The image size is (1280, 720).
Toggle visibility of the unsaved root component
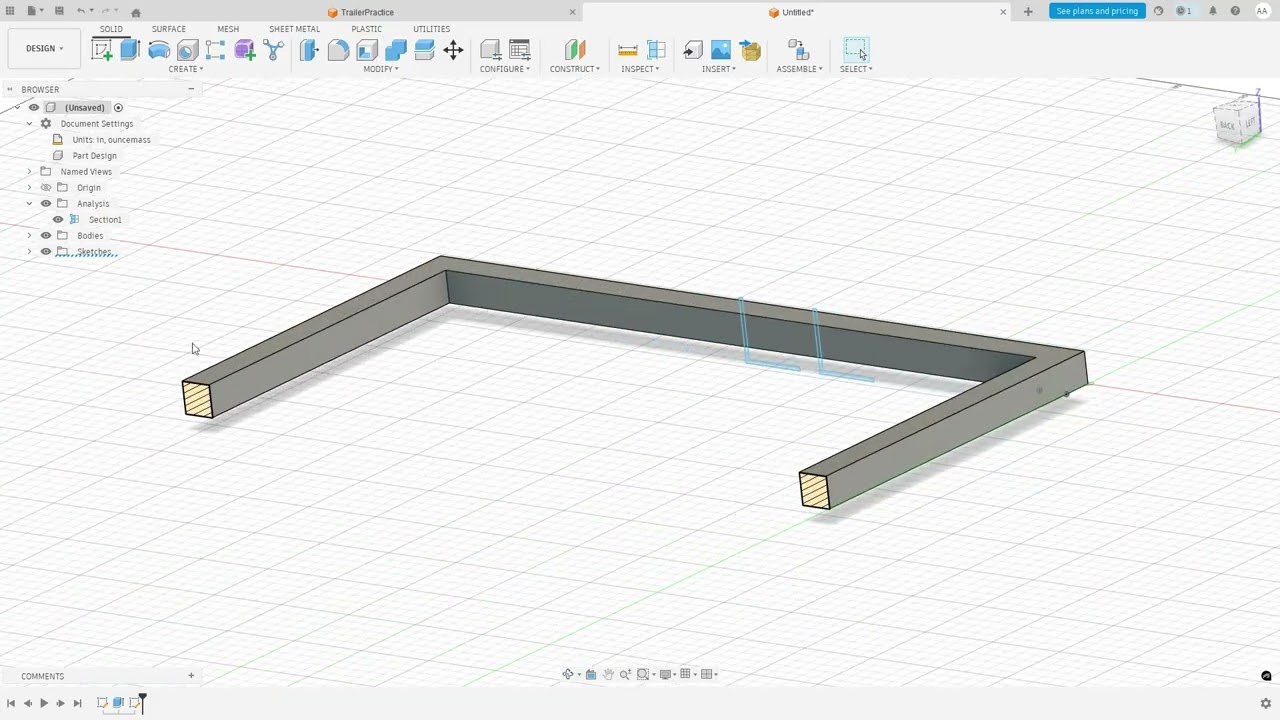34,107
